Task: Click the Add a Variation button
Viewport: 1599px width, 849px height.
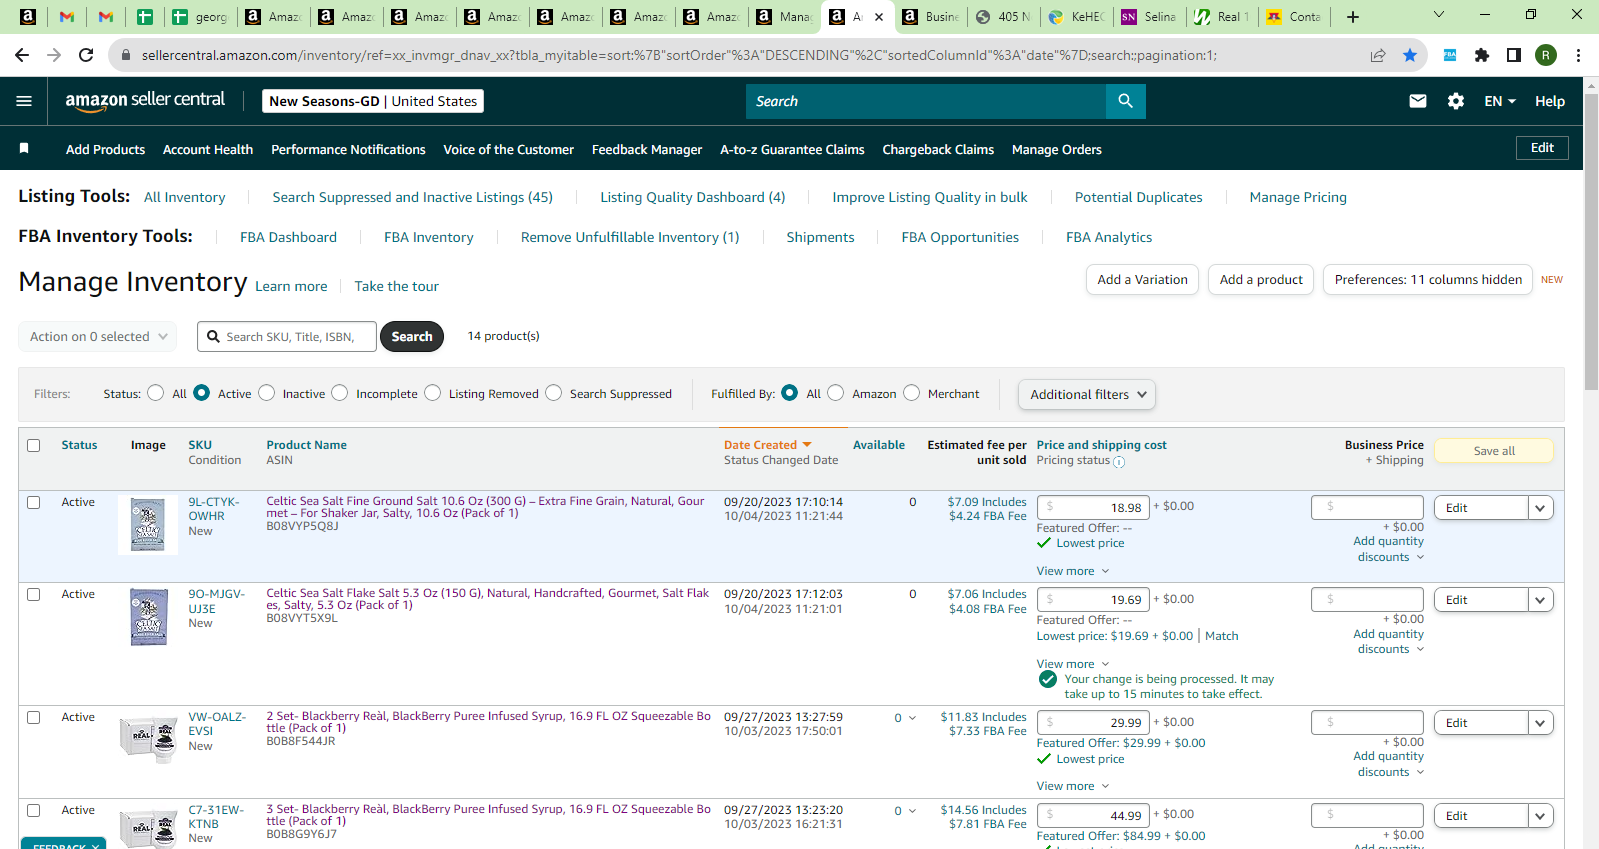Action: click(1142, 280)
